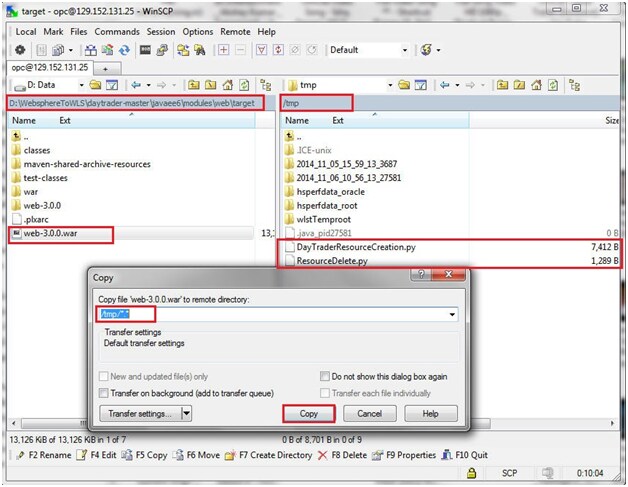Click the lock icon in status bar

(x=472, y=473)
